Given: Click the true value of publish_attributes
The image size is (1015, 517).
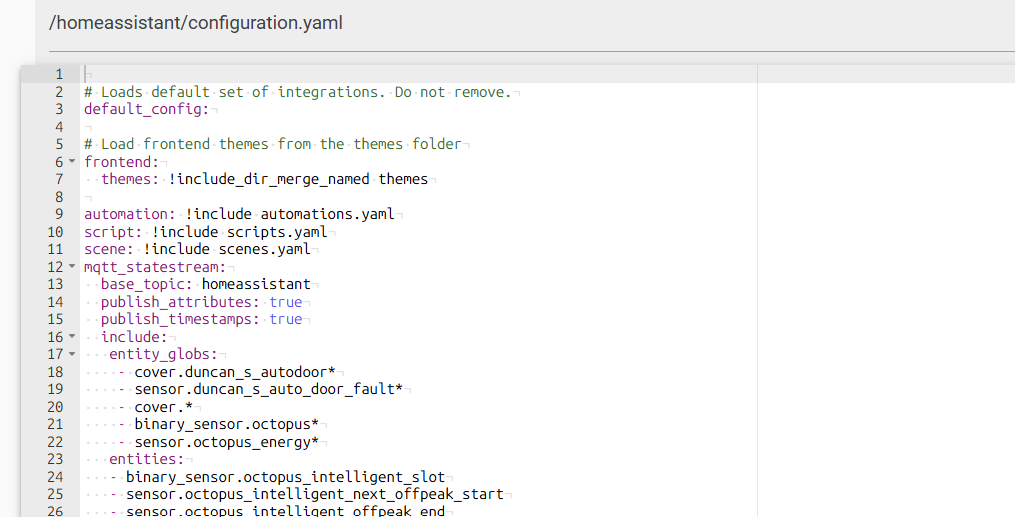Looking at the screenshot, I should [x=285, y=302].
